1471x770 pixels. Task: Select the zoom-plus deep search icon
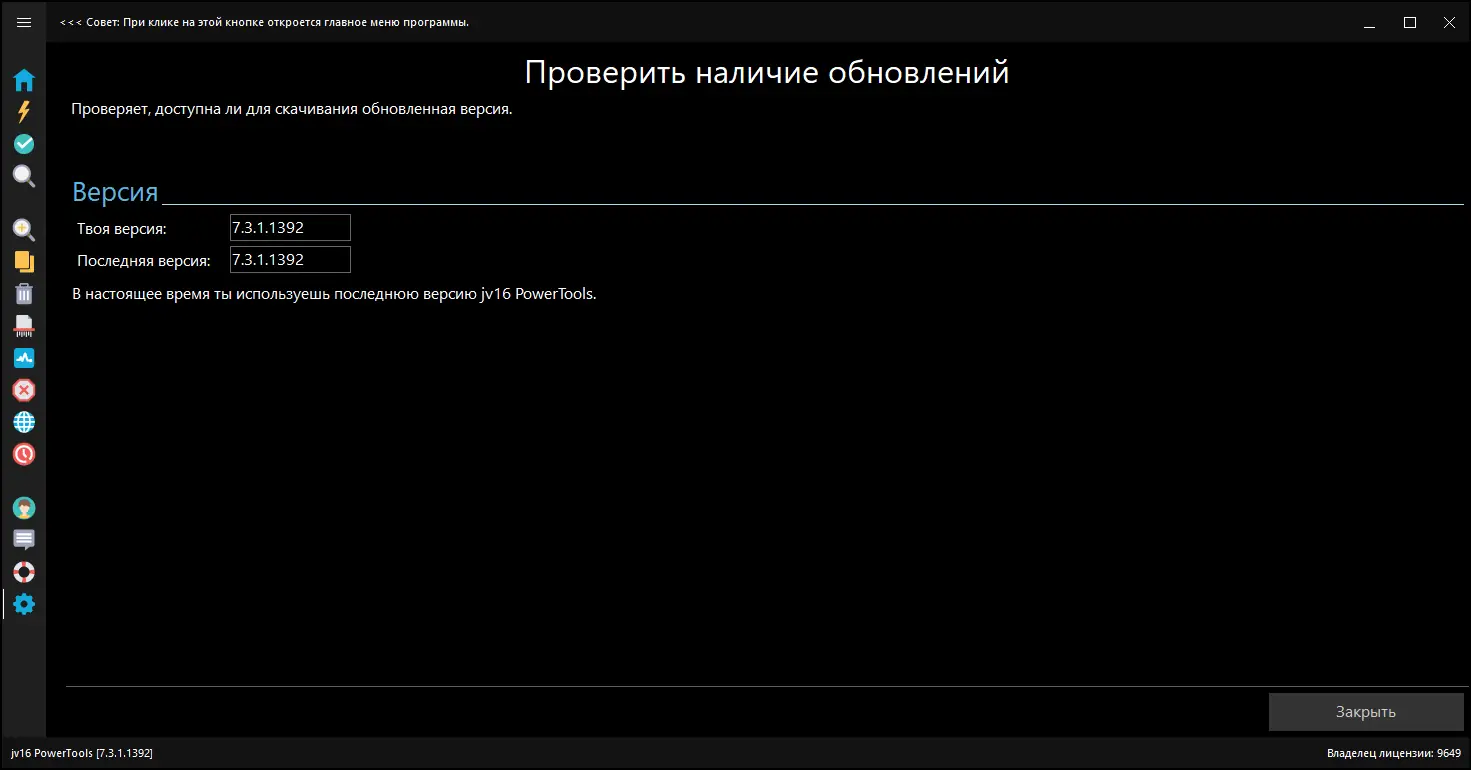(x=24, y=229)
